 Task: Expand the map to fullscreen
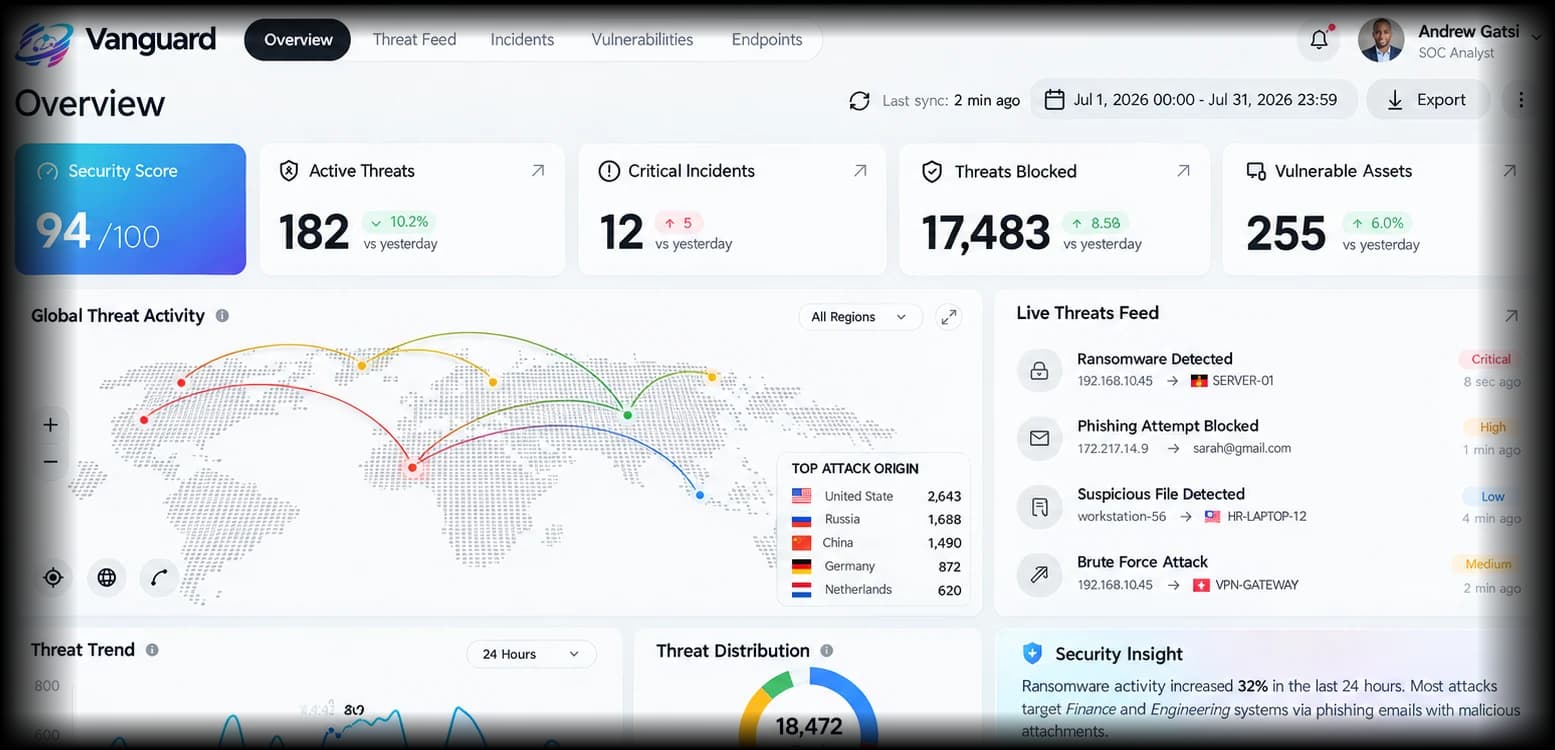[948, 317]
